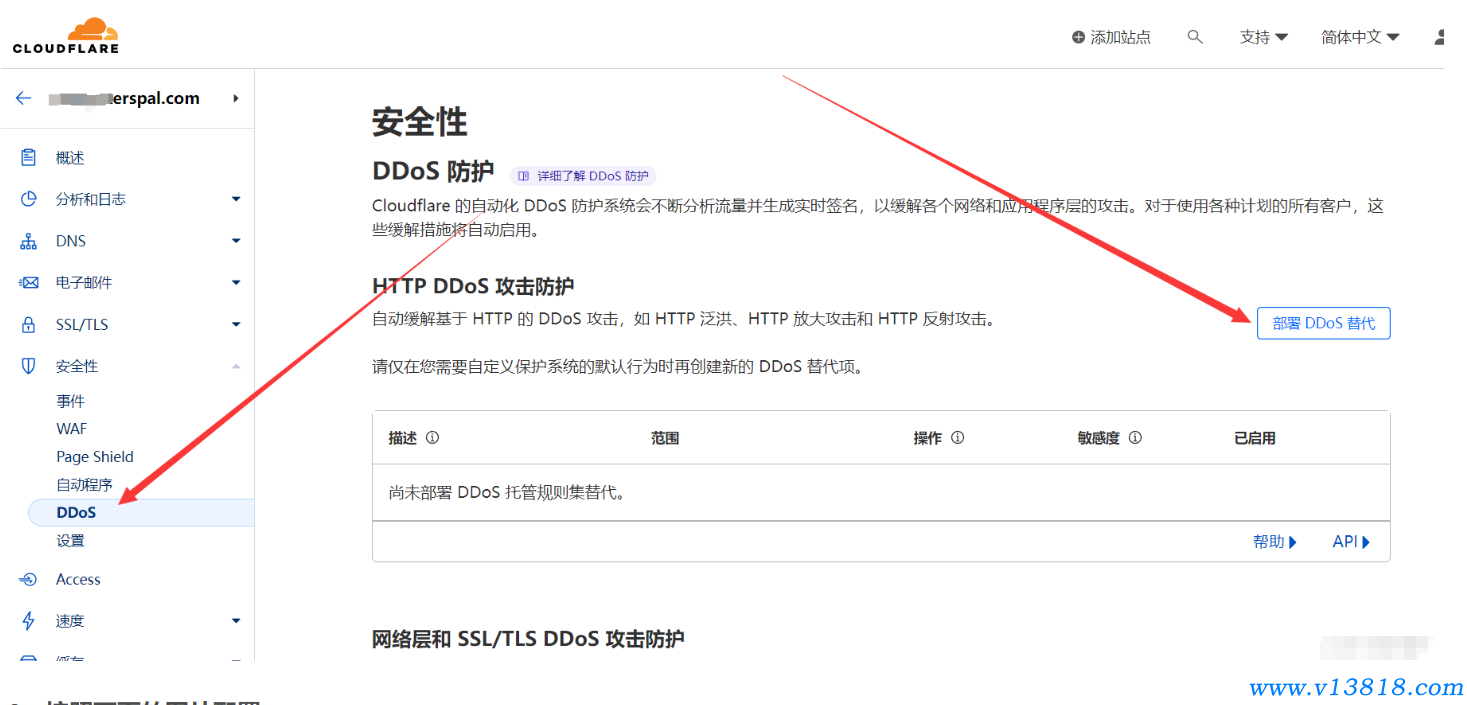Open the 支持 support dropdown
This screenshot has height=705, width=1467.
tap(1263, 37)
